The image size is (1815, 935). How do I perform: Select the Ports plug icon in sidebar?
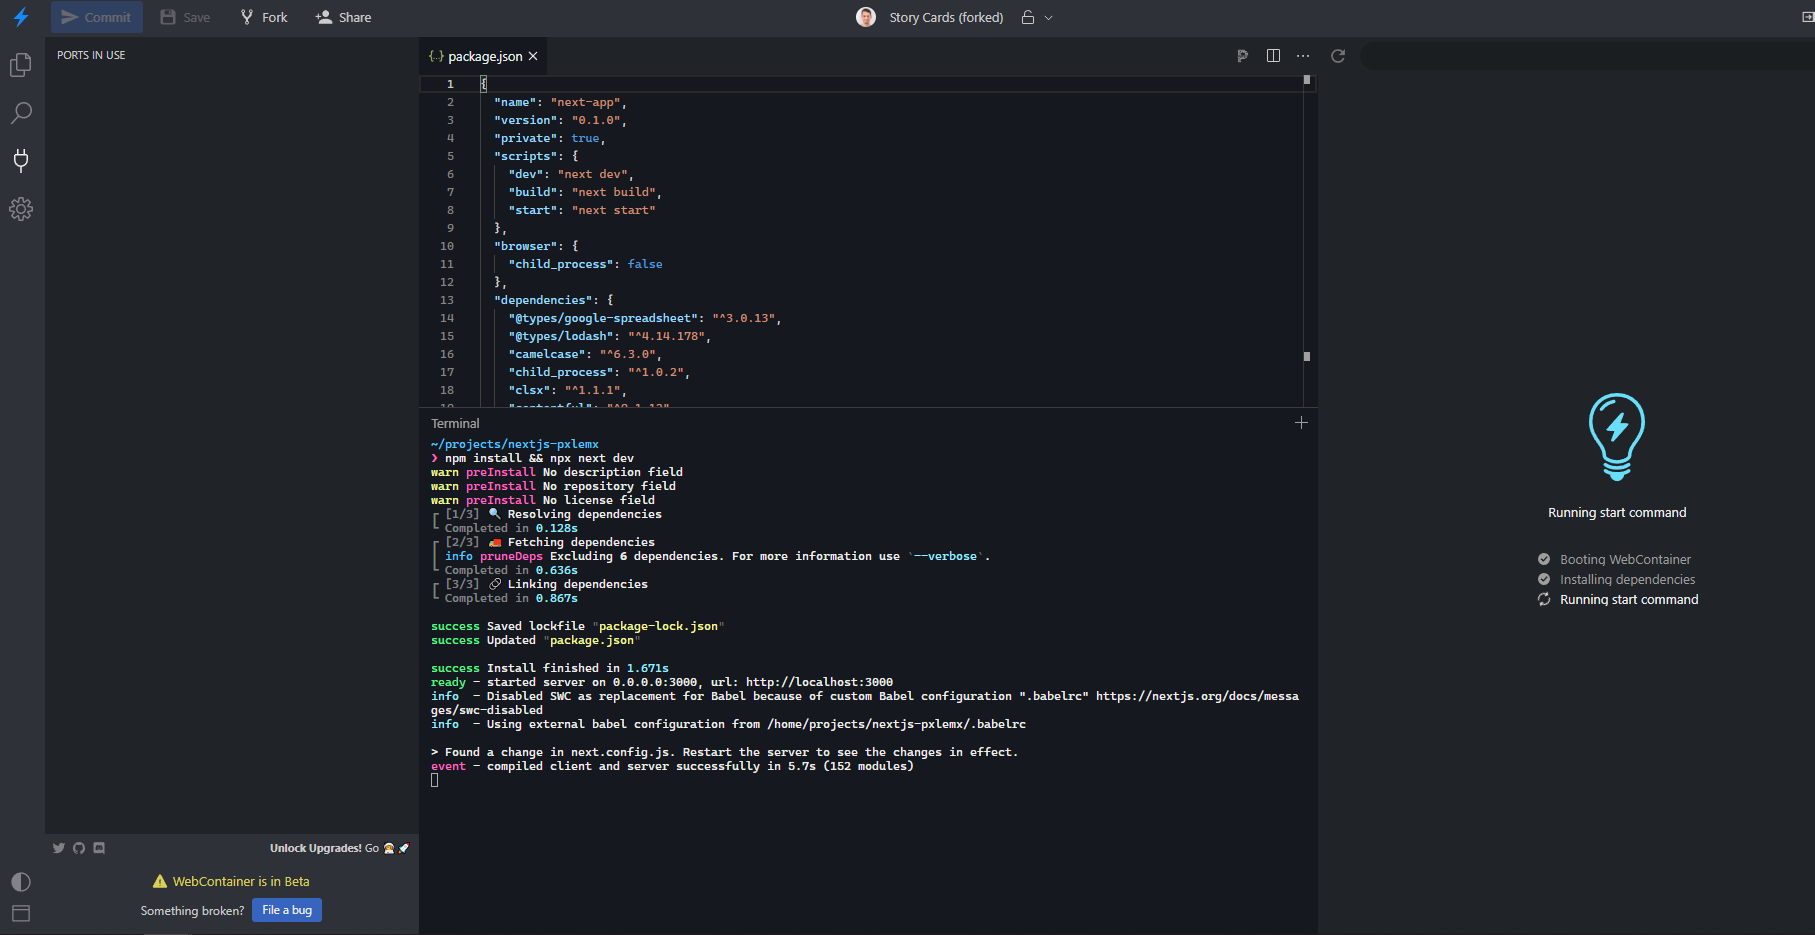point(20,161)
